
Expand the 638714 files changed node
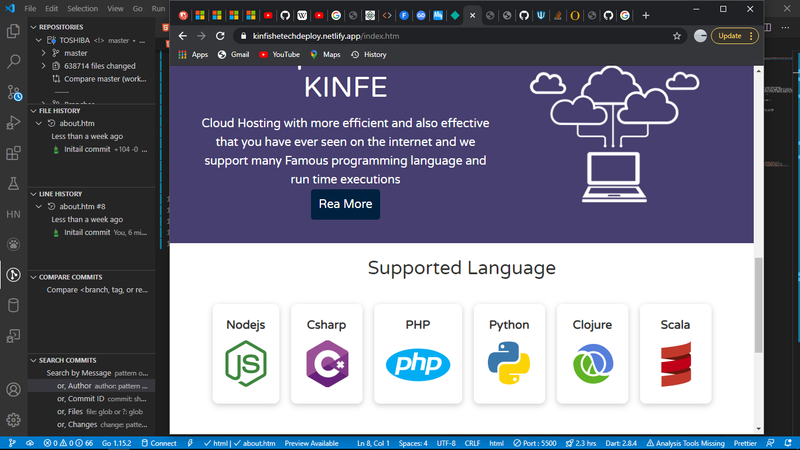click(x=43, y=66)
